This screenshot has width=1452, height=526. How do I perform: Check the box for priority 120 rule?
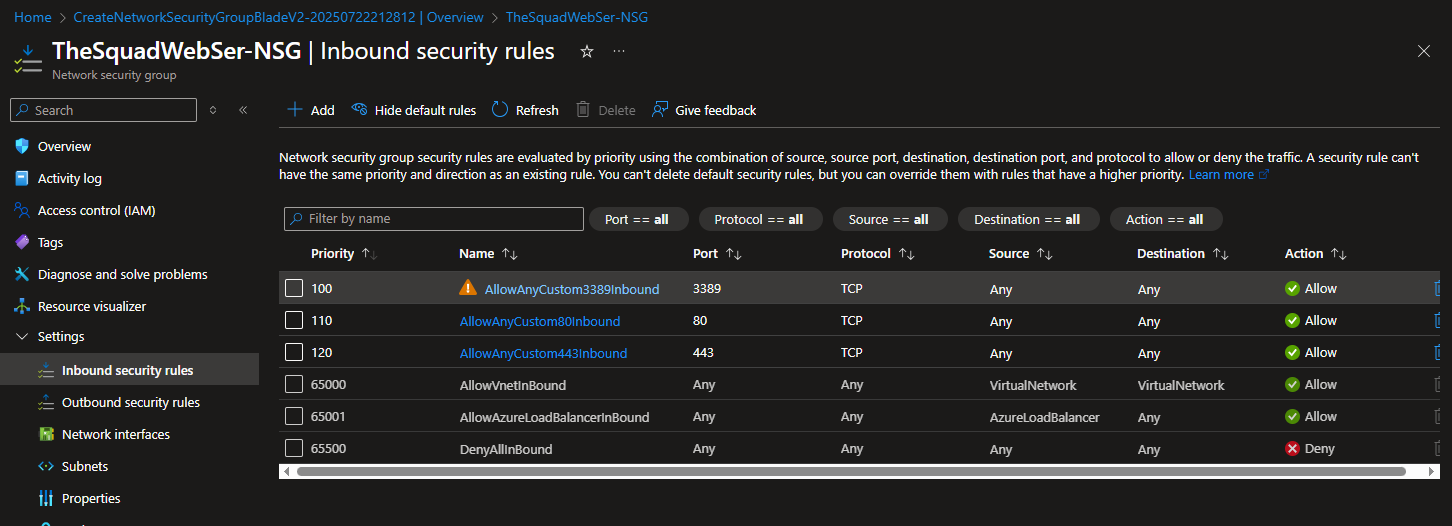(x=294, y=352)
